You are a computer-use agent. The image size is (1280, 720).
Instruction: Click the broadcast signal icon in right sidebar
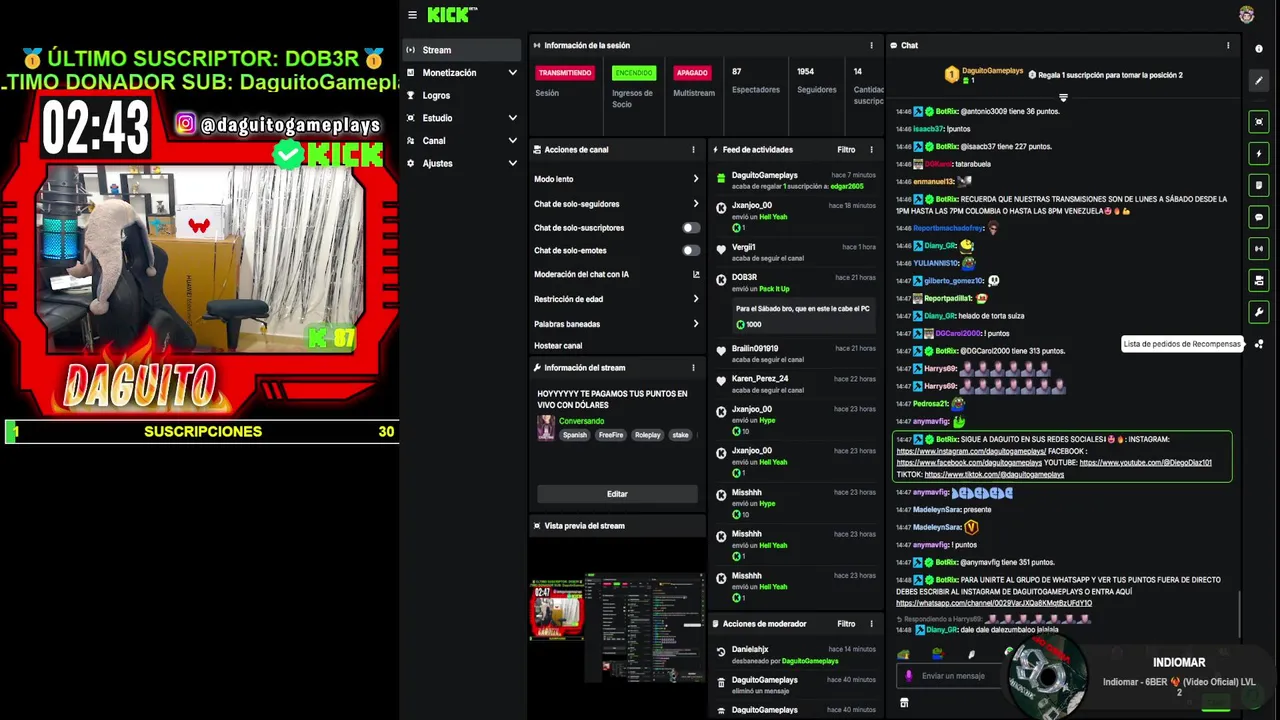click(1259, 248)
